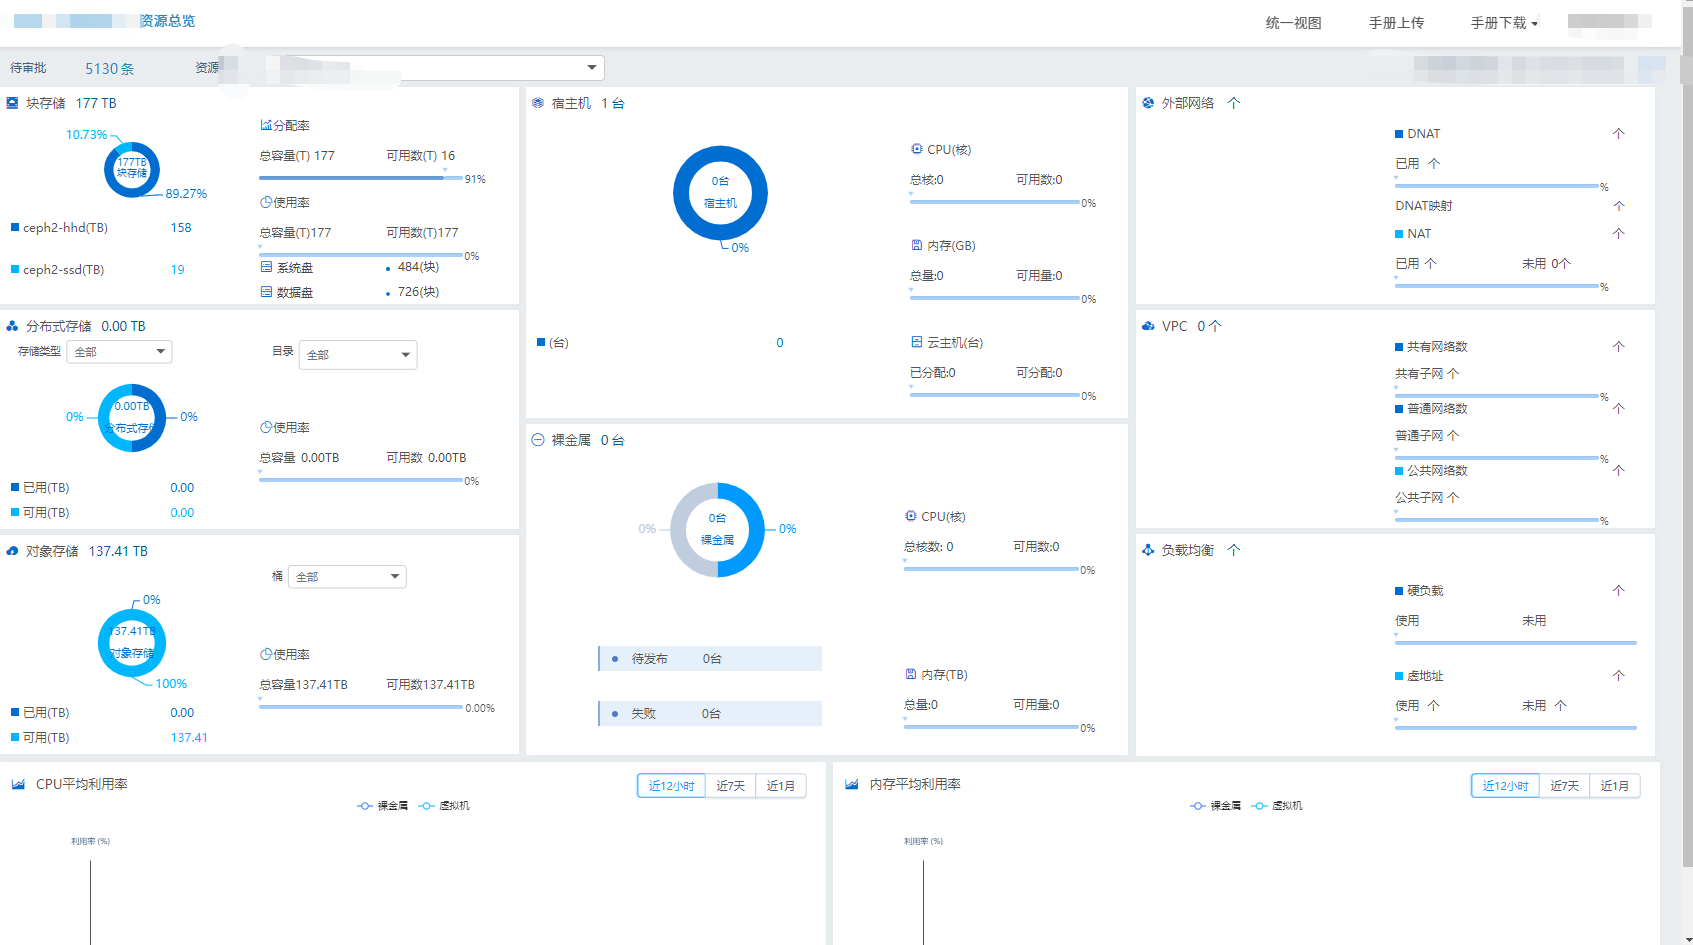Click the distributed storage 使用率 clock icon
Viewport: 1693px width, 945px height.
[266, 427]
